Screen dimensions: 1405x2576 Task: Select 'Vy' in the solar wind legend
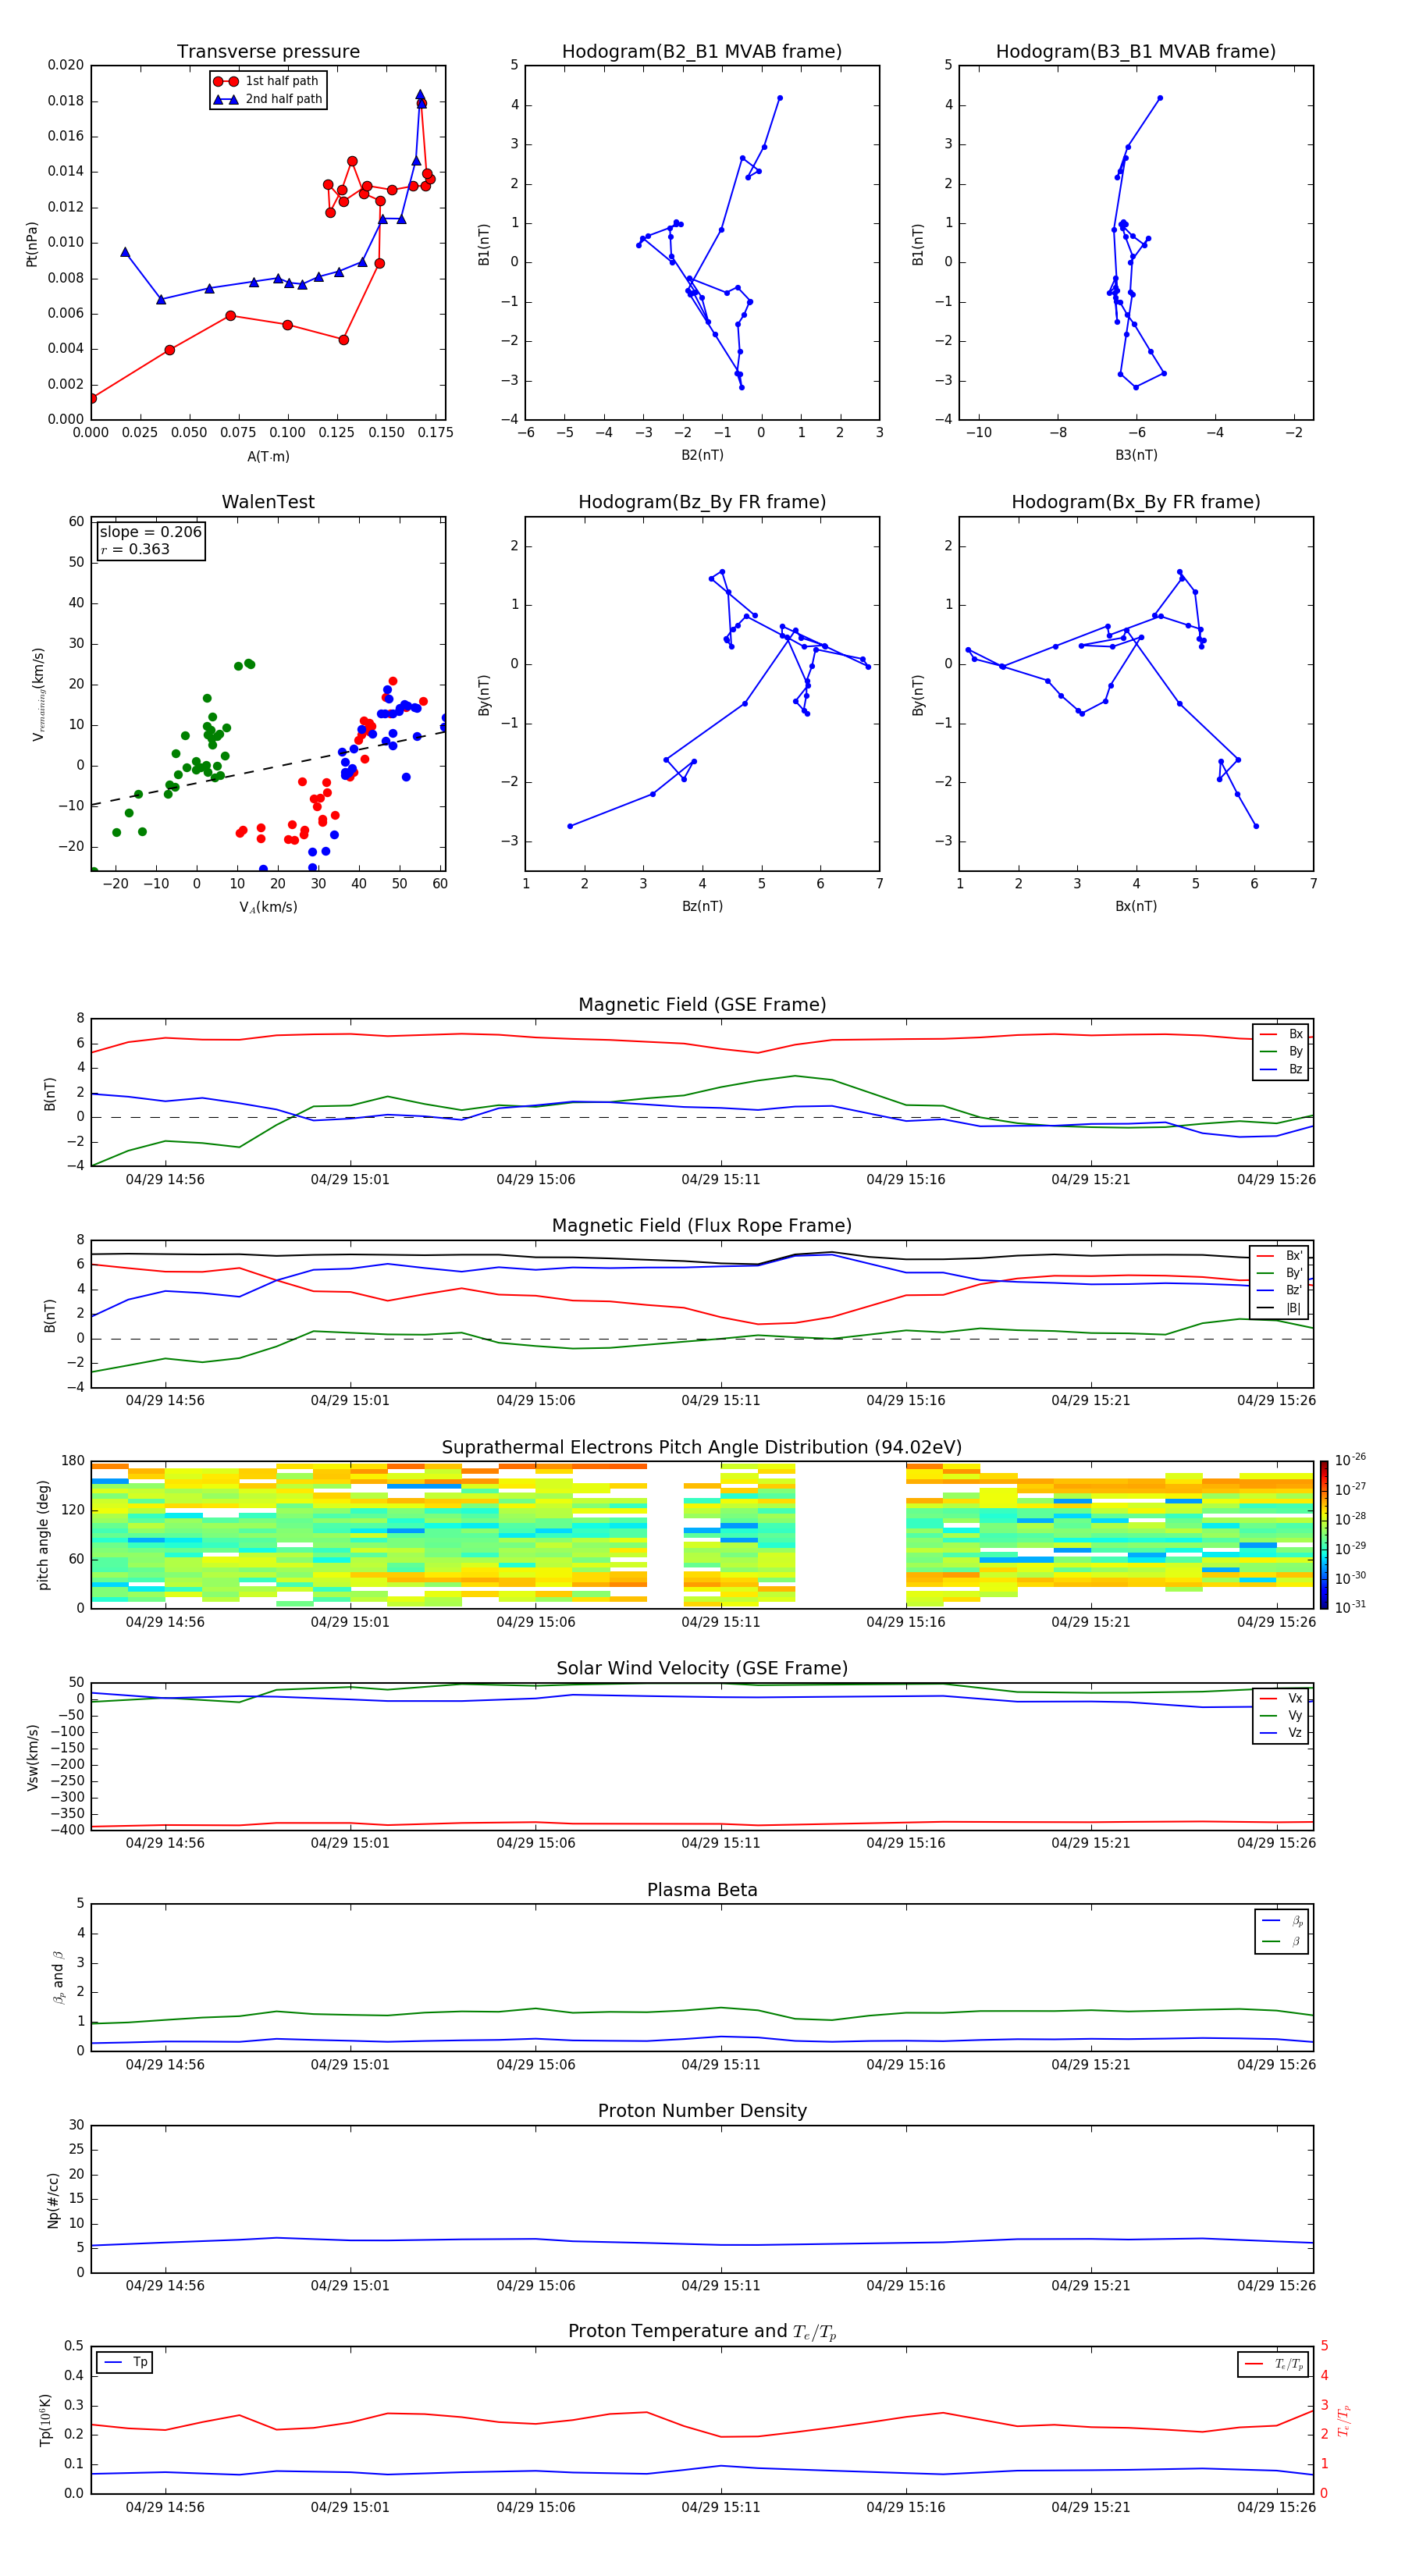pos(1282,1715)
